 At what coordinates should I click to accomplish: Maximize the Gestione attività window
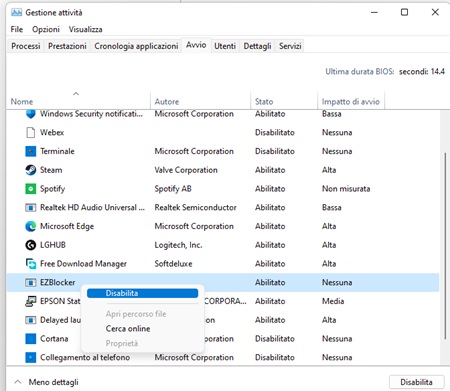(x=404, y=12)
